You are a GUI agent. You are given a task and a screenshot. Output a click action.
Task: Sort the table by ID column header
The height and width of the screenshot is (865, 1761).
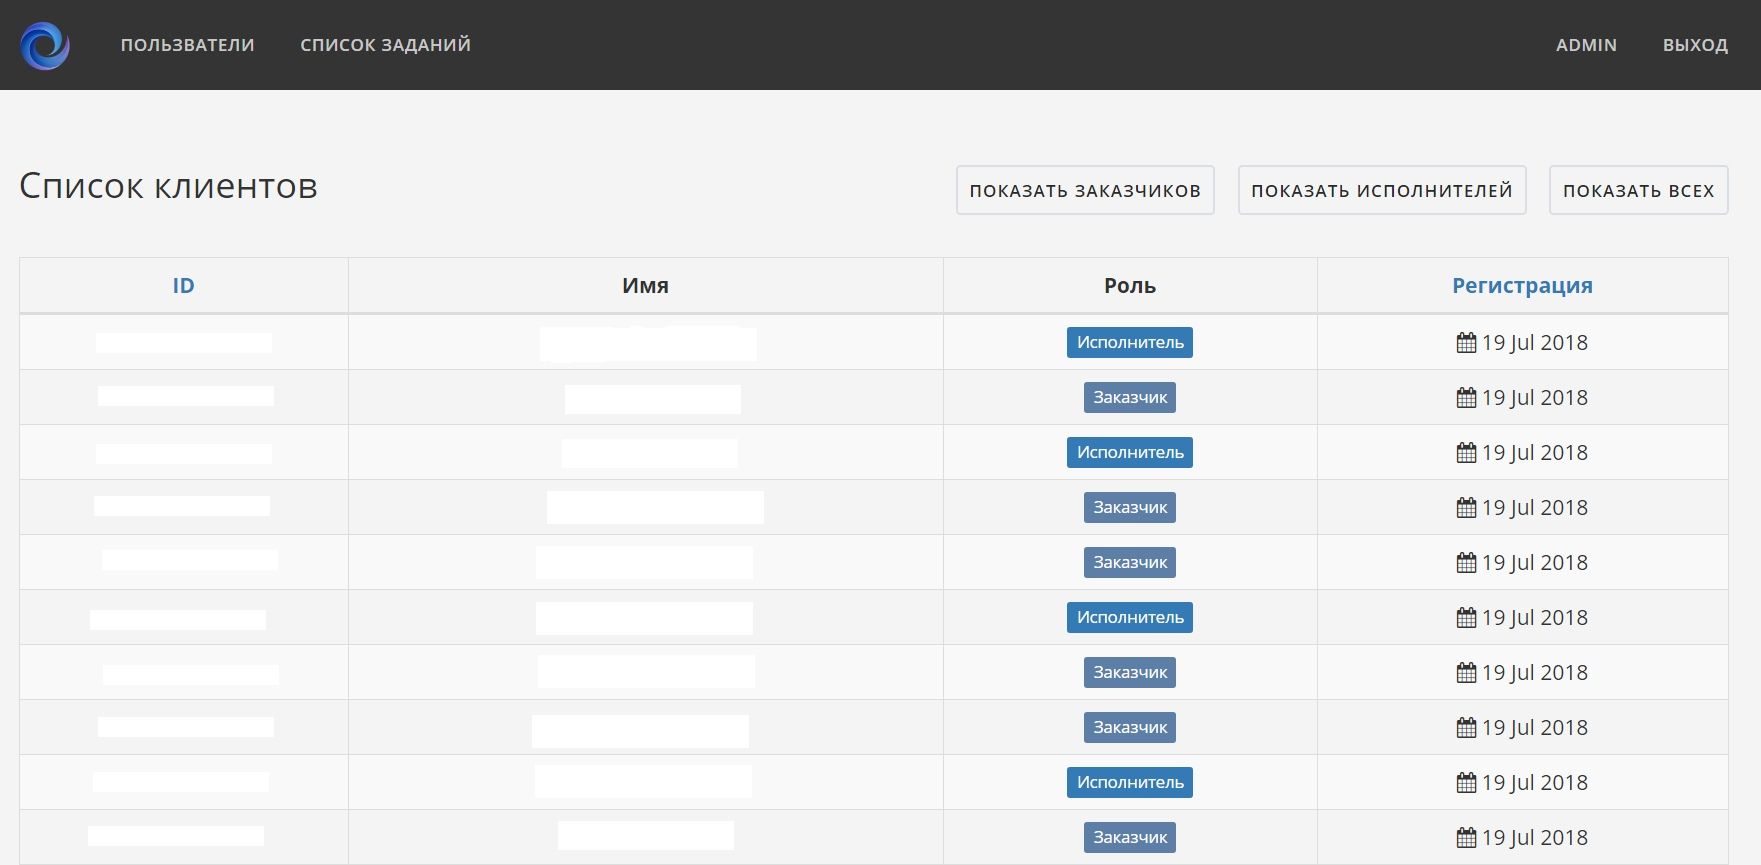pyautogui.click(x=183, y=286)
